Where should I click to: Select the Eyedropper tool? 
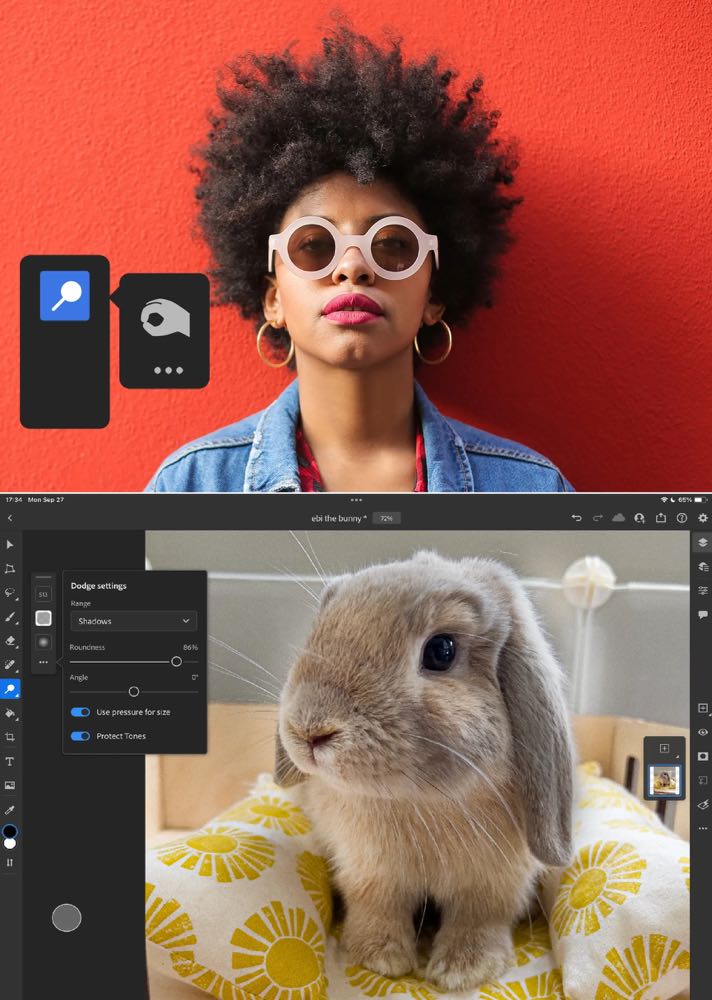tap(10, 809)
